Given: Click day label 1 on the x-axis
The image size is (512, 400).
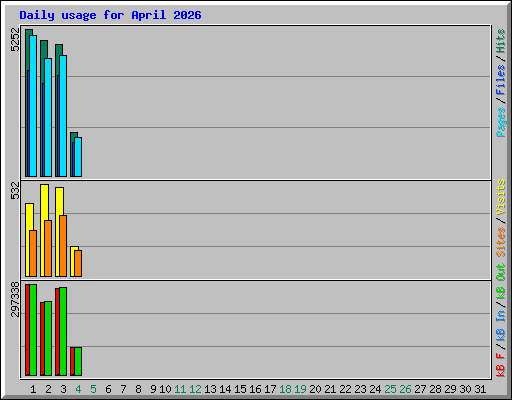Looking at the screenshot, I should (33, 389).
